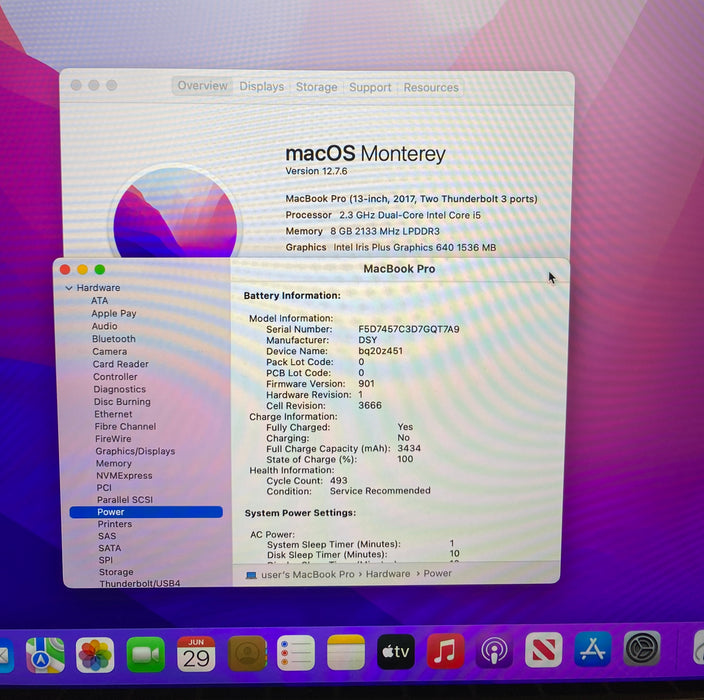
Task: Zoom System Information with green button
Action: [x=100, y=269]
